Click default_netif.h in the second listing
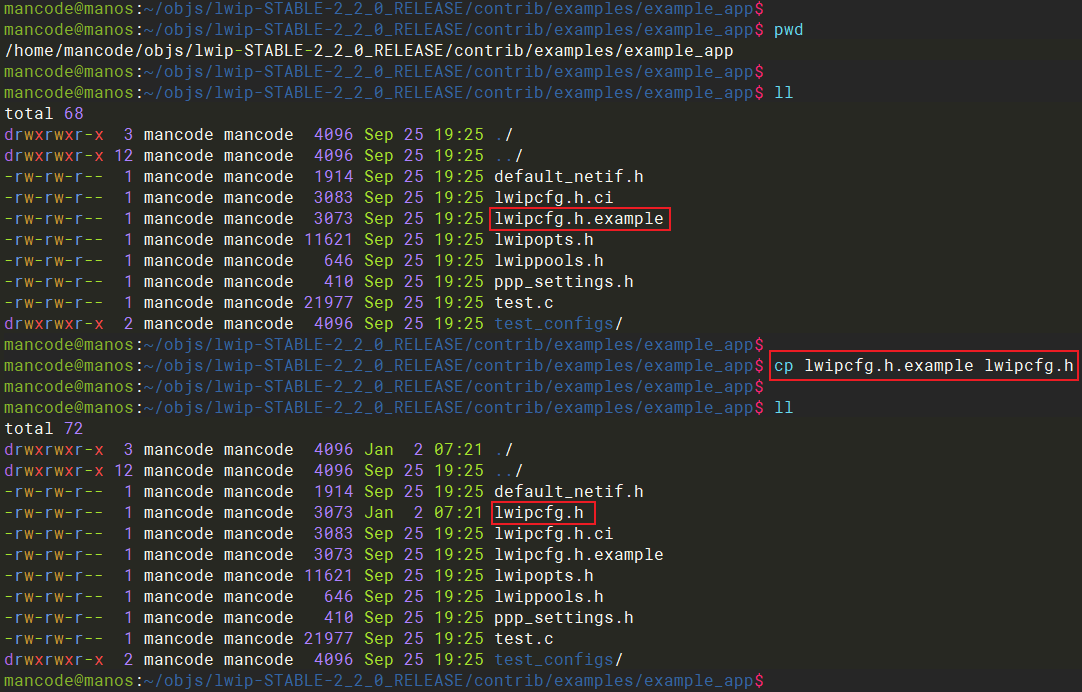Screen dimensions: 1082x692 (x=568, y=492)
